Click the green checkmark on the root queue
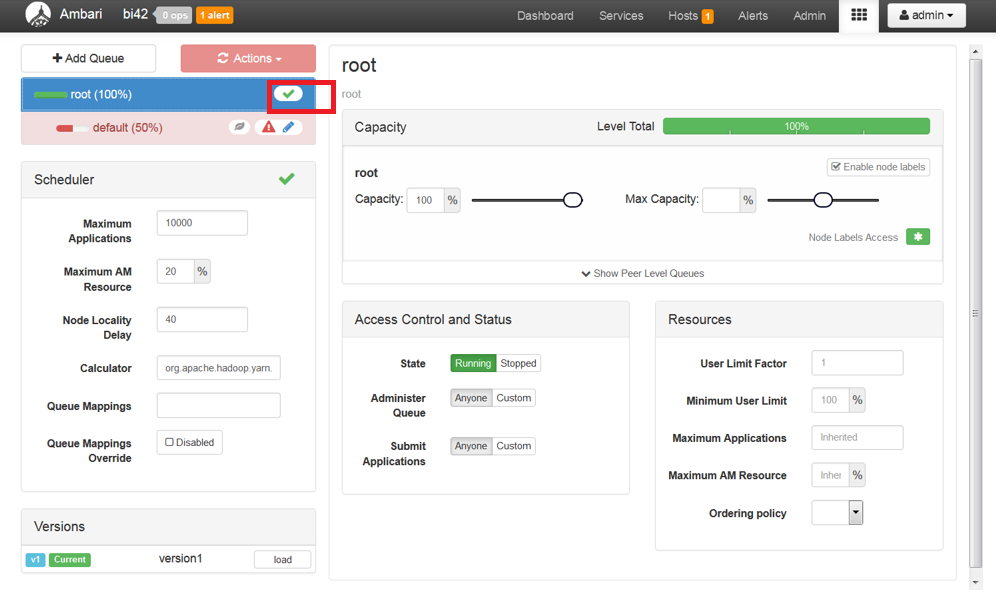This screenshot has width=1002, height=601. pos(289,93)
